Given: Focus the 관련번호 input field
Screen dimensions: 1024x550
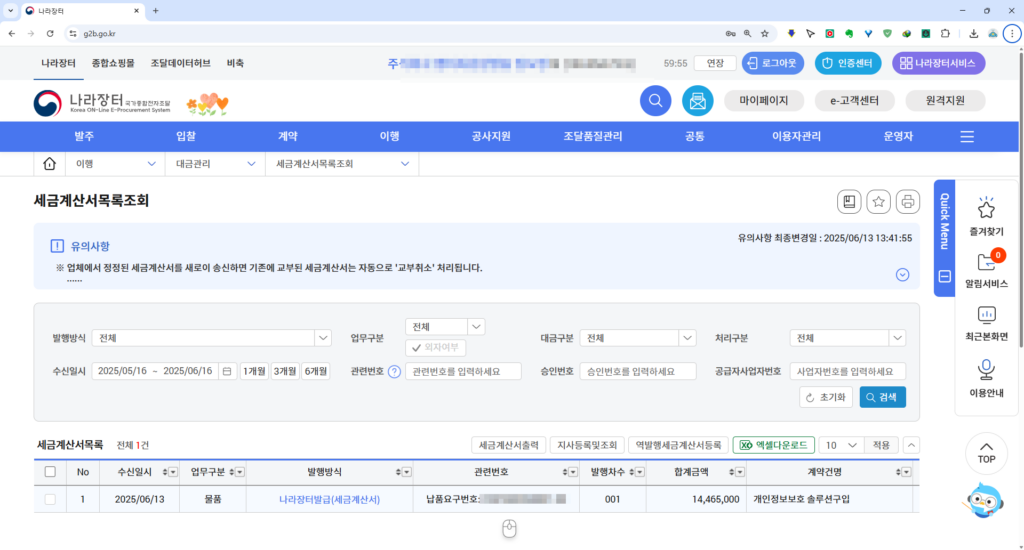Looking at the screenshot, I should click(464, 372).
